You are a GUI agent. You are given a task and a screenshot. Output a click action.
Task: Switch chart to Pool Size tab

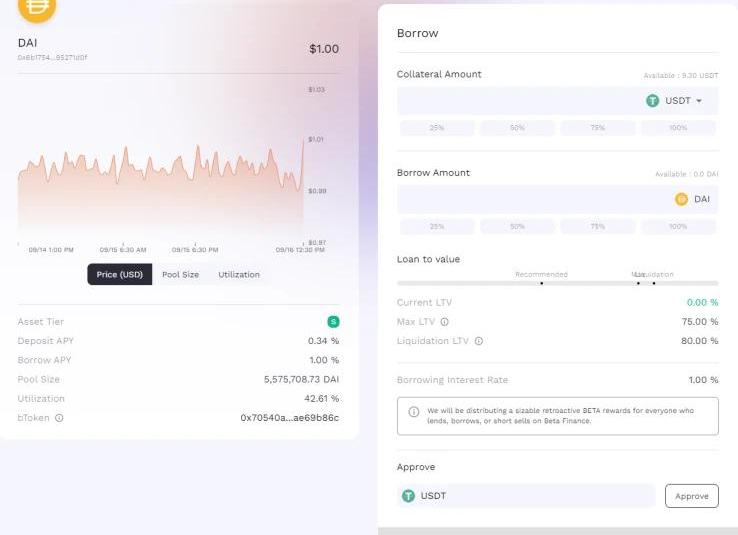pos(180,274)
